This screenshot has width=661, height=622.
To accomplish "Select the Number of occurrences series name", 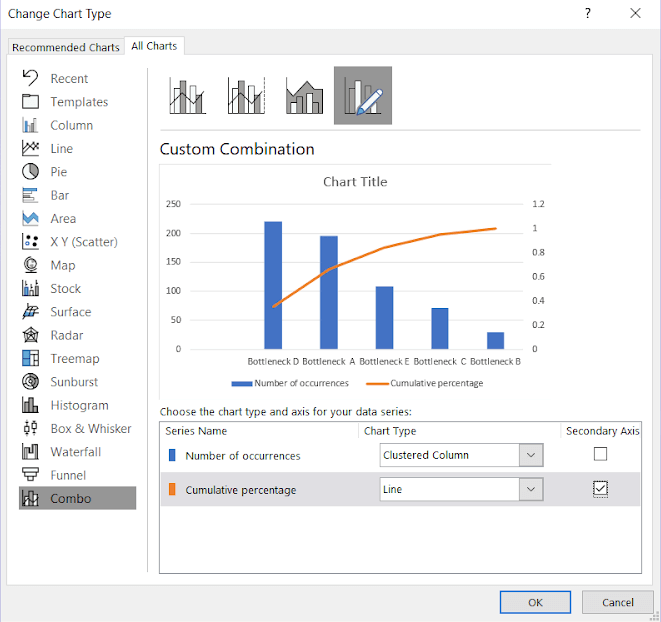I will [x=243, y=456].
